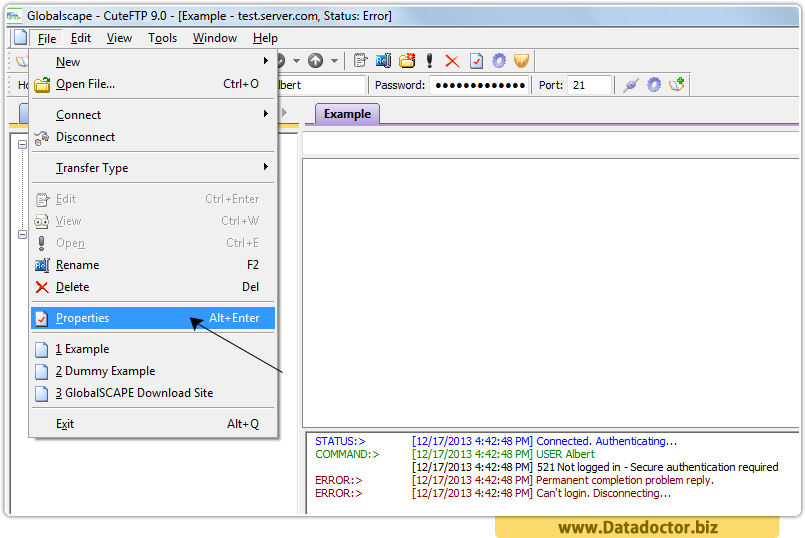
Task: Choose Disconnect from File menu
Action: pyautogui.click(x=153, y=137)
